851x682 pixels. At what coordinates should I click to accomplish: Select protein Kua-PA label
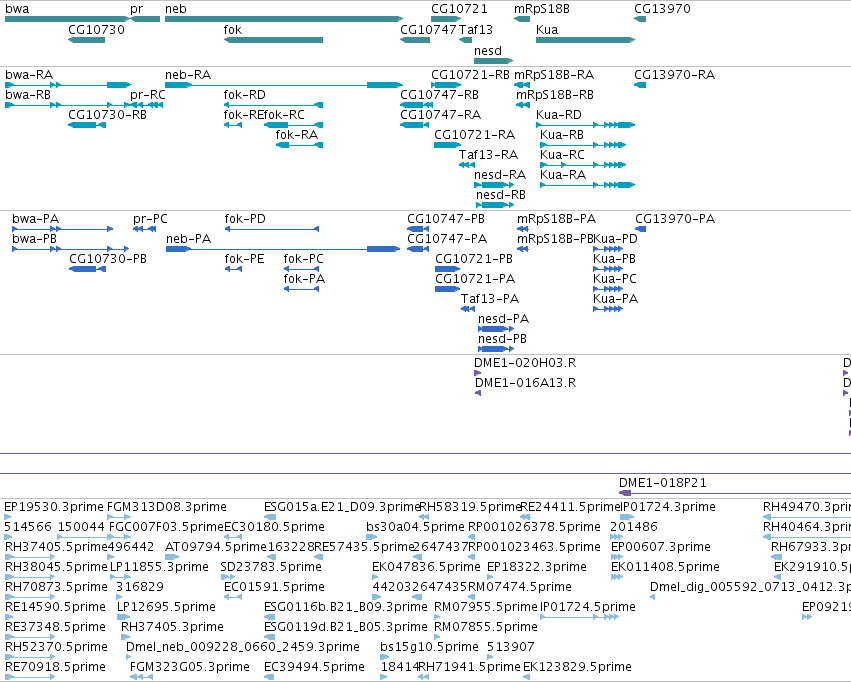pos(615,299)
